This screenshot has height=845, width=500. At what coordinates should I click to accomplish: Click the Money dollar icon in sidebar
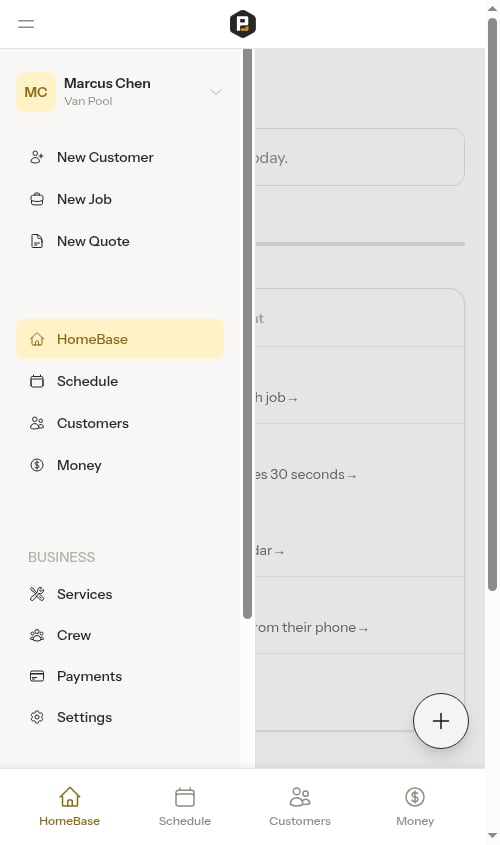pos(37,465)
